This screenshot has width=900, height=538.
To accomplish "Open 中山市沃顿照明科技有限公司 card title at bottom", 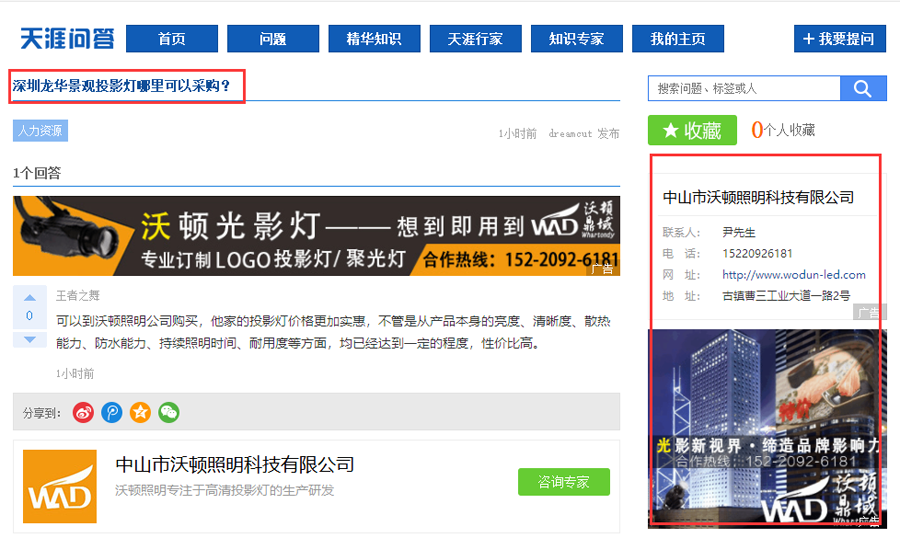I will (235, 465).
